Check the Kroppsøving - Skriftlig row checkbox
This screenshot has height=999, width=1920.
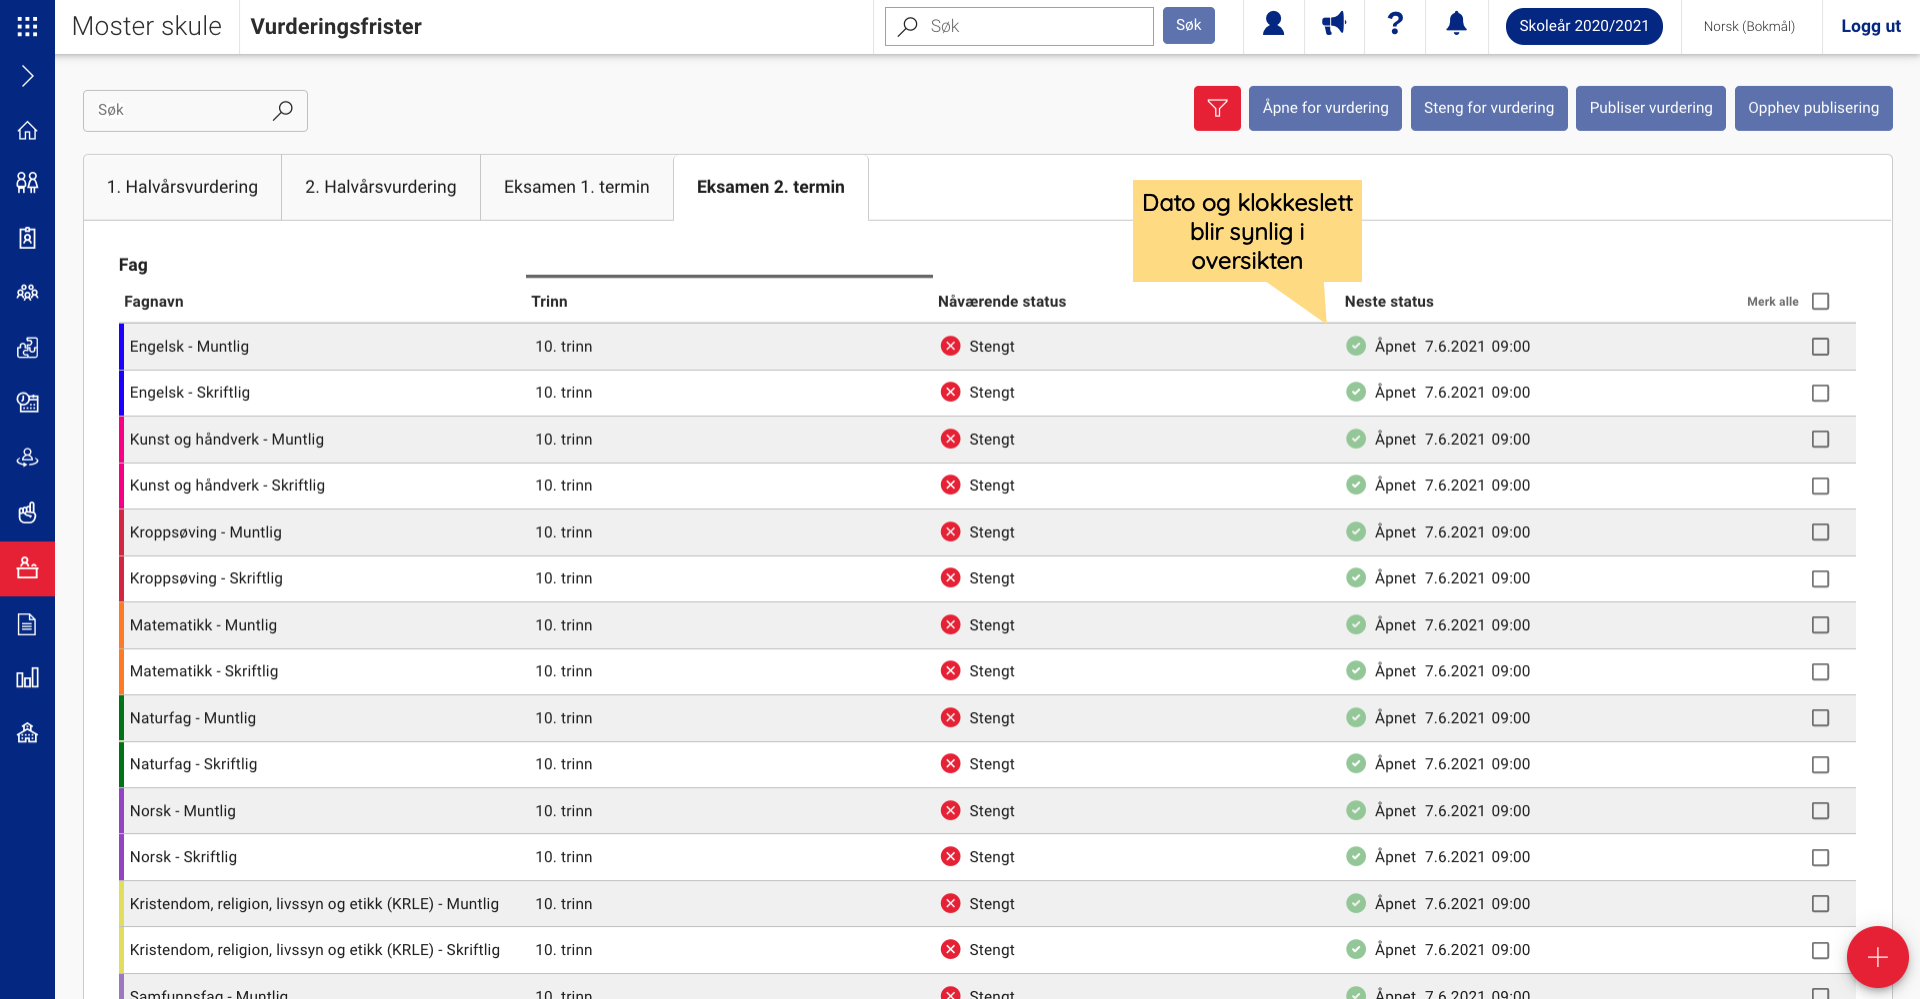(1820, 579)
